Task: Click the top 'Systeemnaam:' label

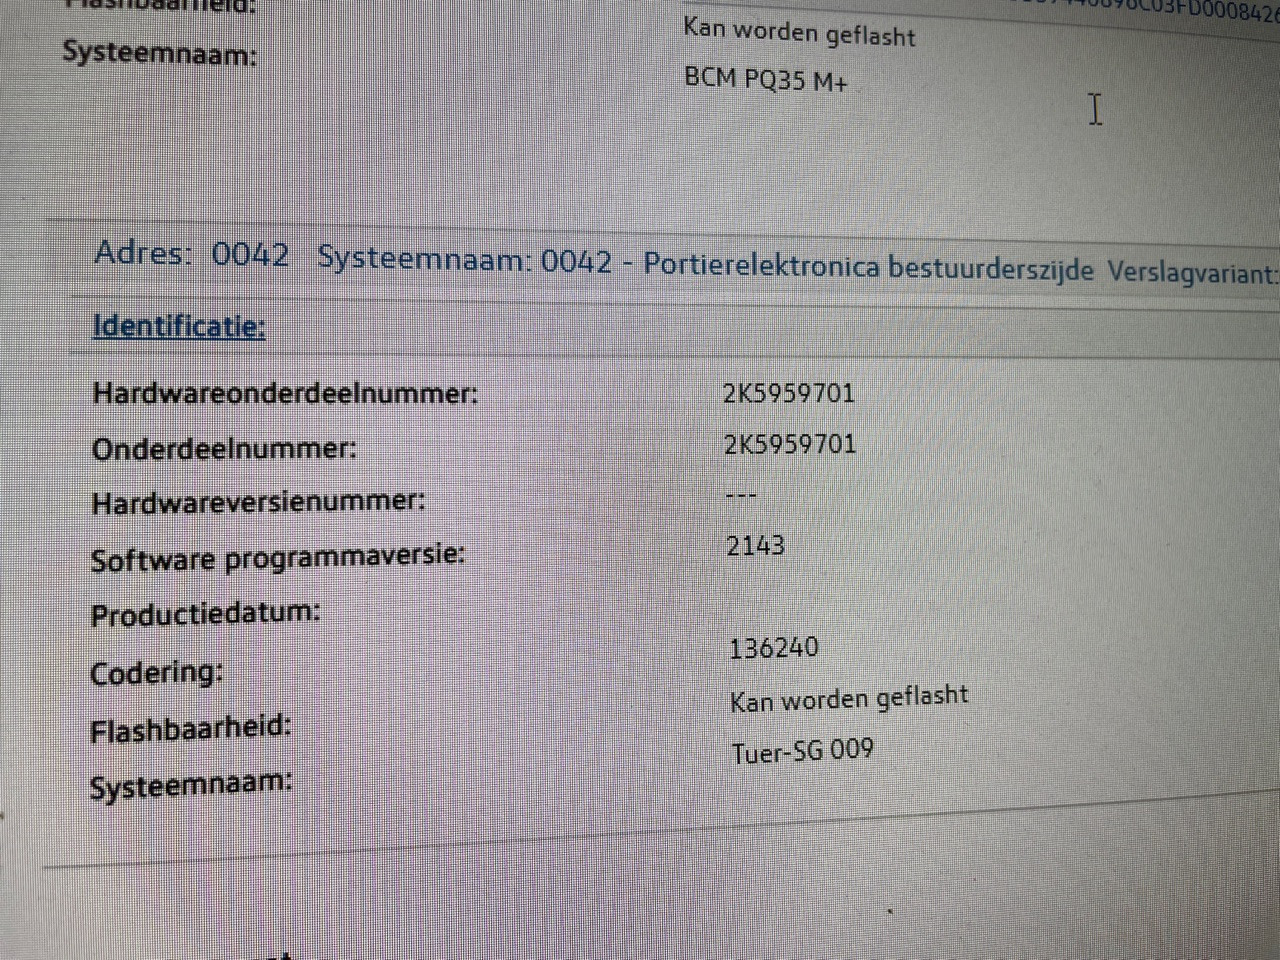Action: tap(159, 52)
